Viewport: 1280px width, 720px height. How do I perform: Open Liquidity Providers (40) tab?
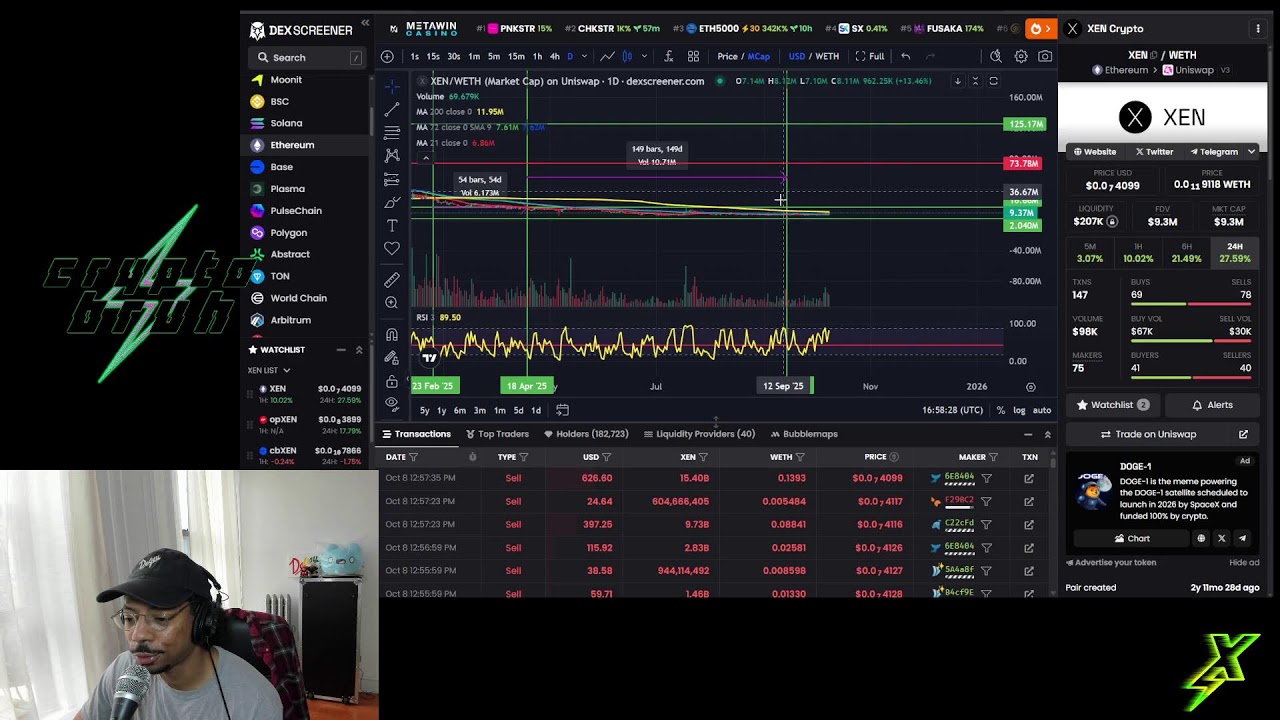700,434
